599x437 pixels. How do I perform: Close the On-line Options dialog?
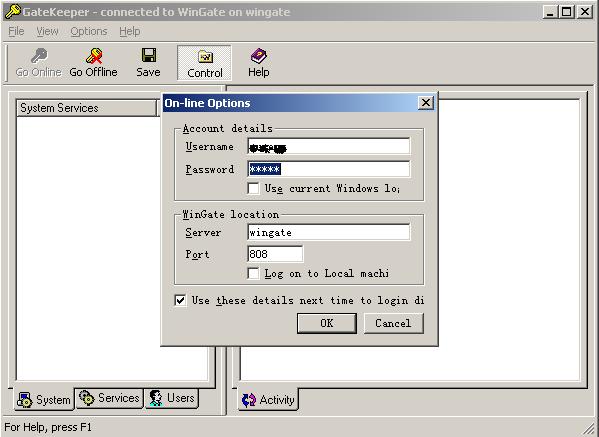(426, 103)
